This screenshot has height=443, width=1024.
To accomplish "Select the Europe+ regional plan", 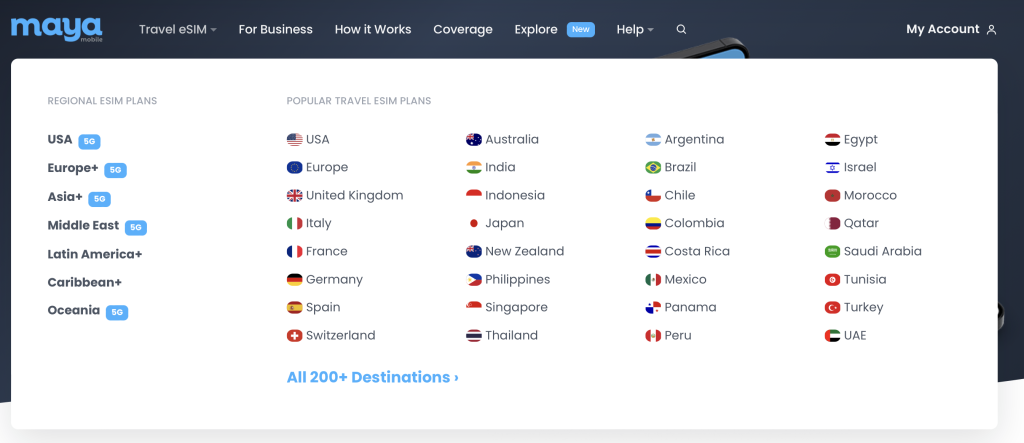I will point(87,169).
